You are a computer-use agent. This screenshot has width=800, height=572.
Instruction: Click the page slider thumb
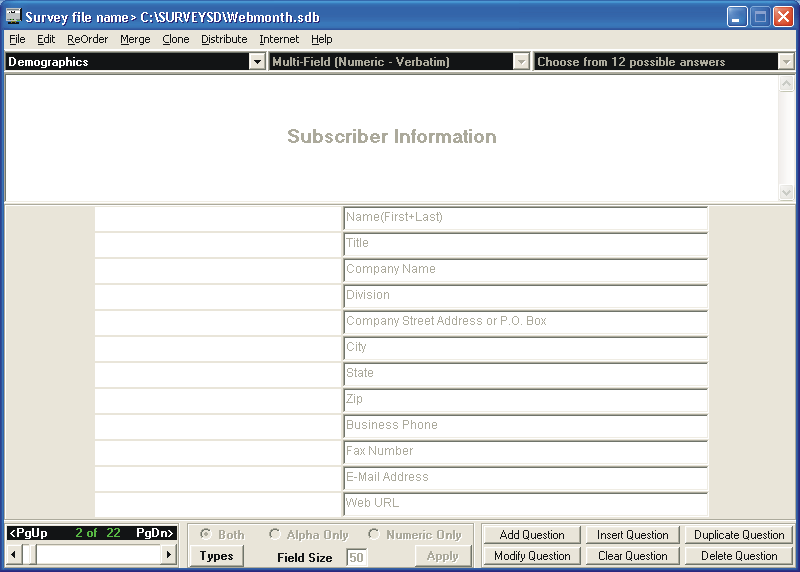coord(33,554)
